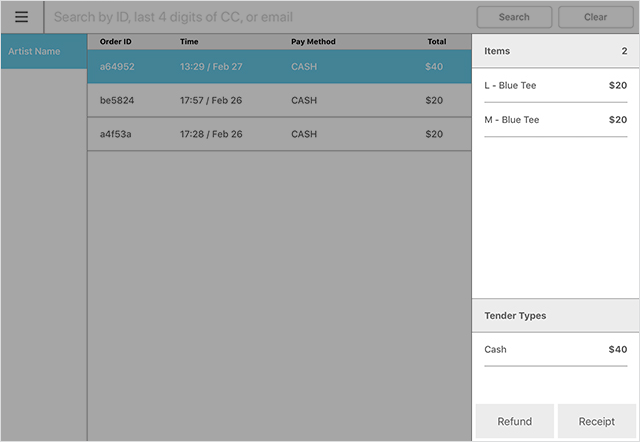Image resolution: width=640 pixels, height=442 pixels.
Task: Click the order search input field
Action: coord(260,17)
